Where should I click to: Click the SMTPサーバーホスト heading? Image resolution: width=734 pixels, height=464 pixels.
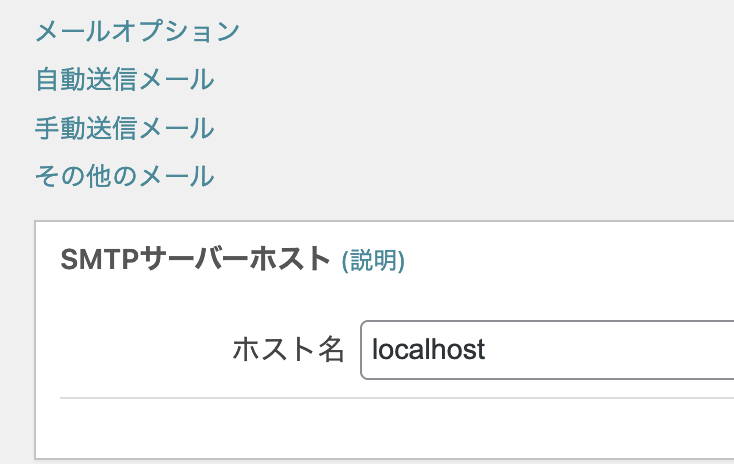(196, 259)
